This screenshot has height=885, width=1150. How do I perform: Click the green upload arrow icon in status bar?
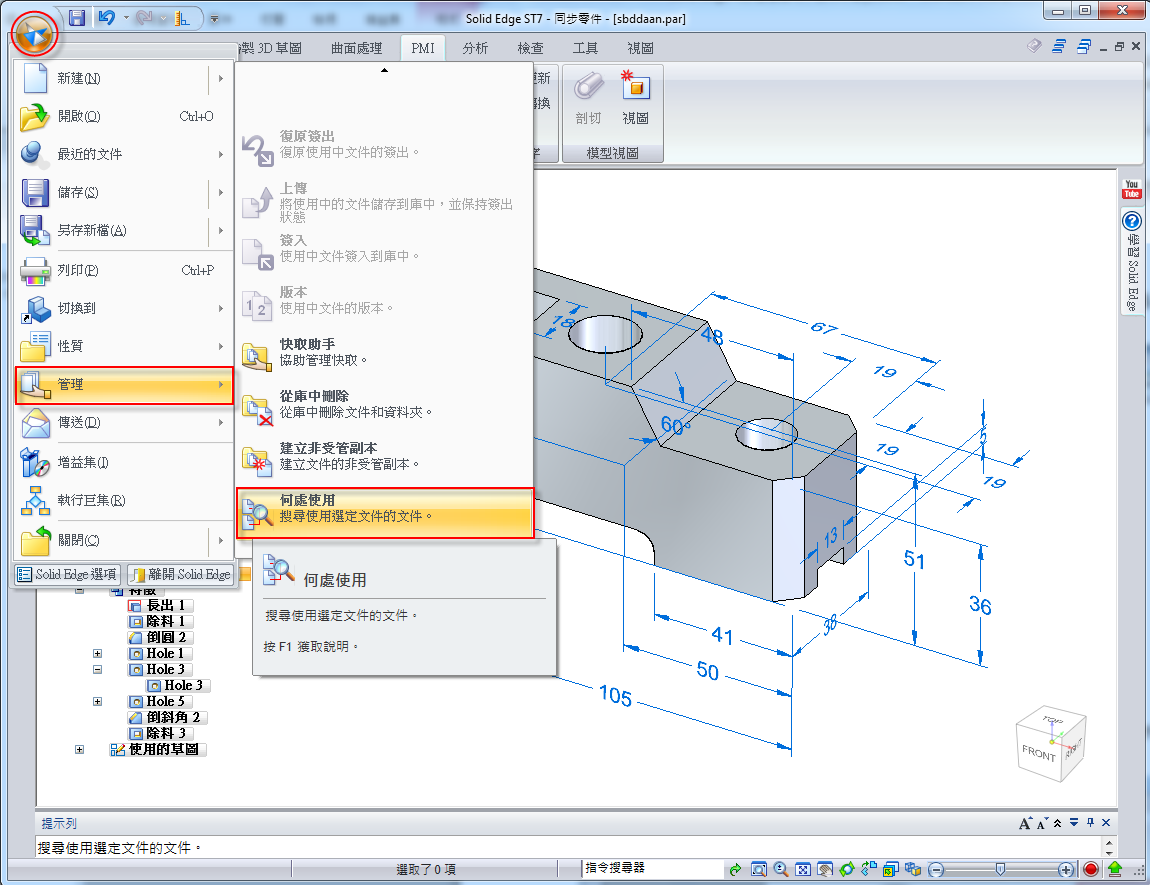[x=1116, y=870]
